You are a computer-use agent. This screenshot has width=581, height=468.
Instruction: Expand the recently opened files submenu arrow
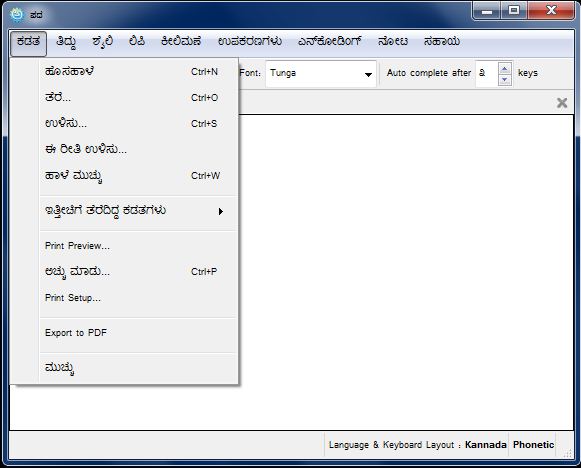pos(220,211)
